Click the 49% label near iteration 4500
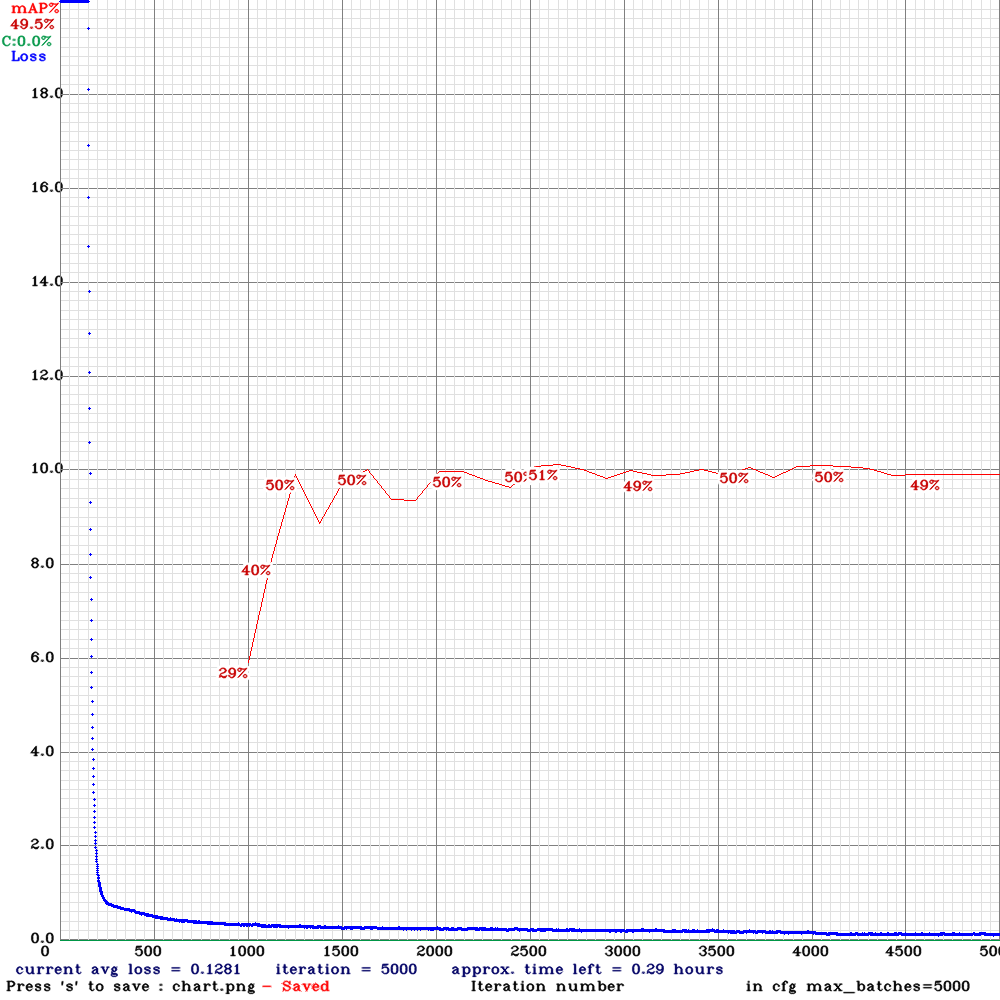Image resolution: width=1000 pixels, height=1000 pixels. (924, 486)
